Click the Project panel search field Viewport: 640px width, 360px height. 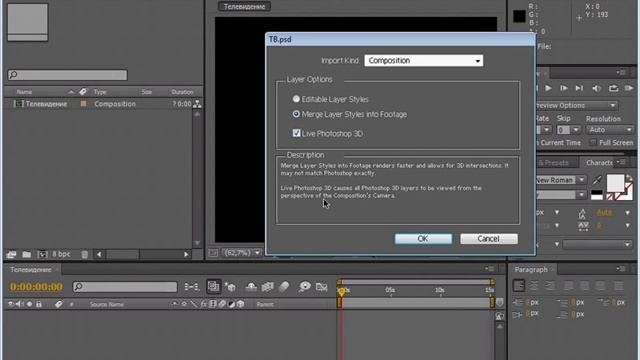67,75
